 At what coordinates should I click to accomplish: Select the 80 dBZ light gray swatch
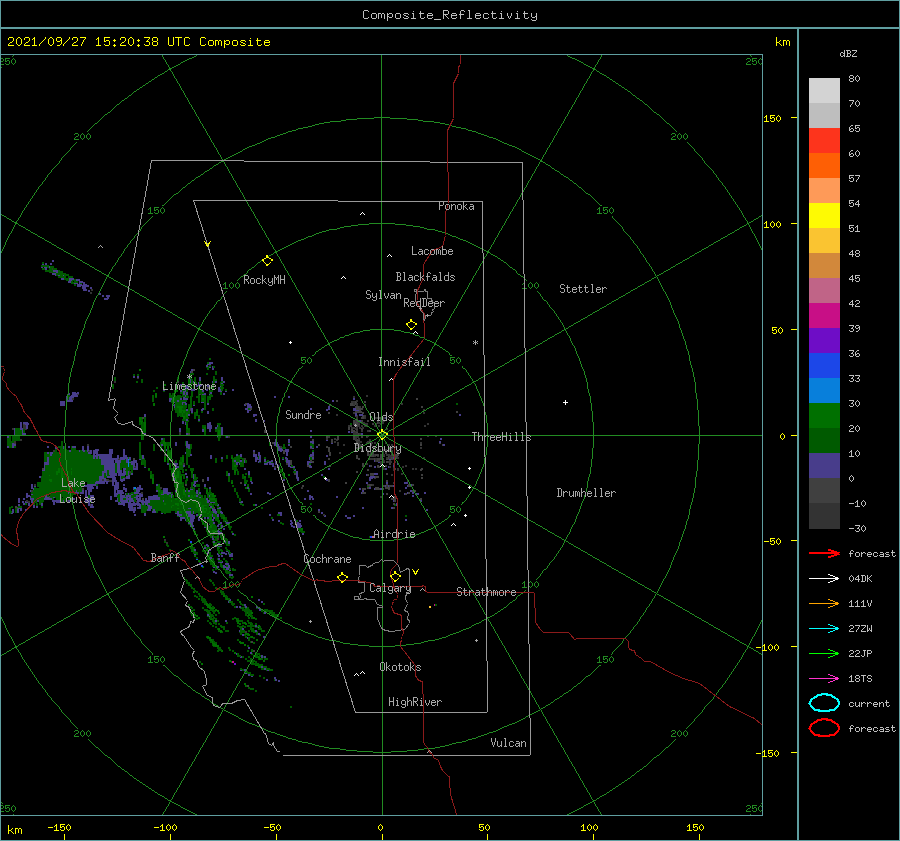pos(824,90)
